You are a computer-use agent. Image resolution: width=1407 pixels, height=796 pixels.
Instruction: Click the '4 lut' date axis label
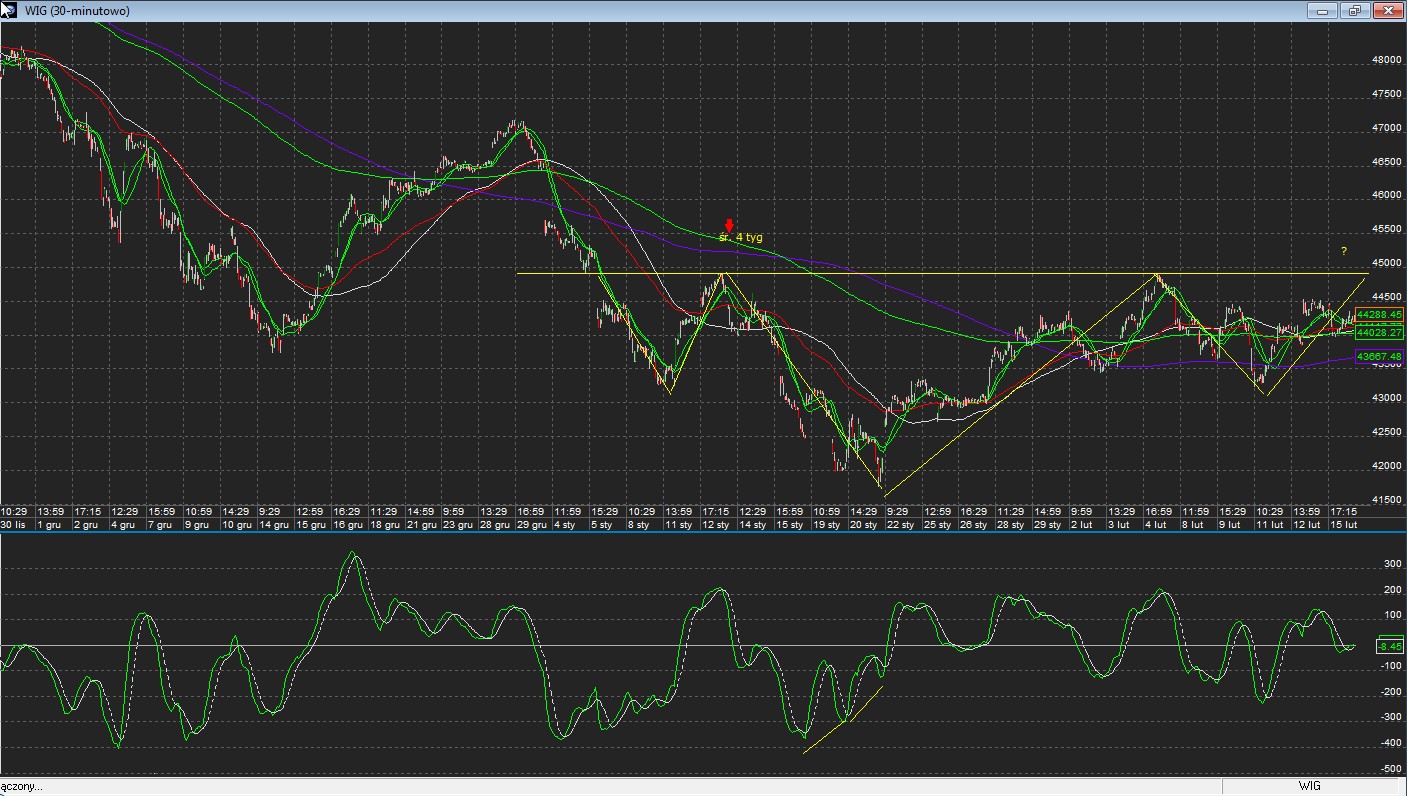1155,525
